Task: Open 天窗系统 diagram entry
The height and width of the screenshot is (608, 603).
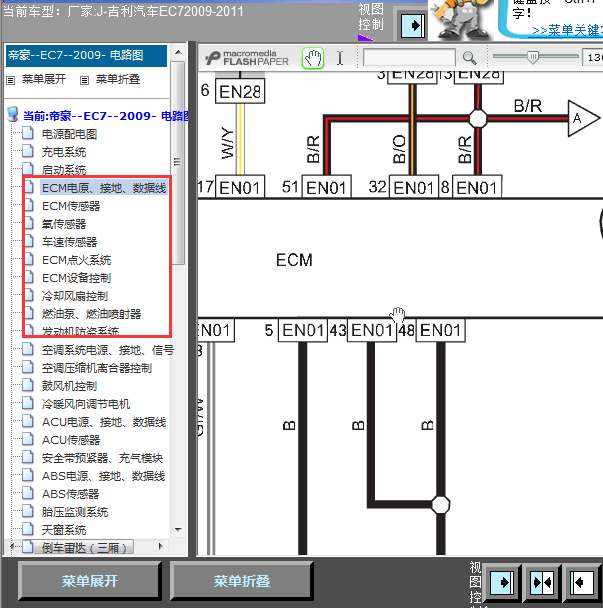Action: tap(64, 530)
